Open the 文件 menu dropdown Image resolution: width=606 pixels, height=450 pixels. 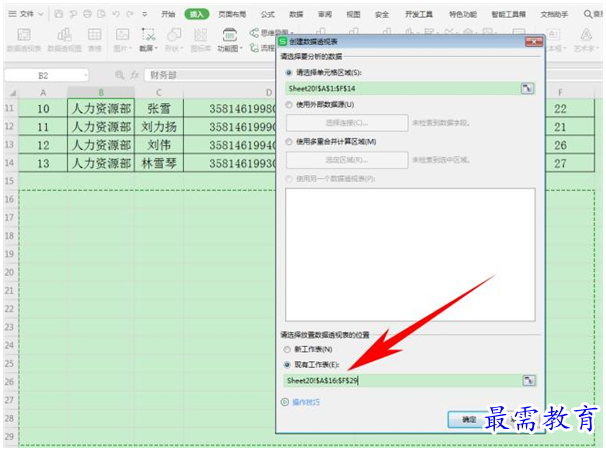click(26, 14)
